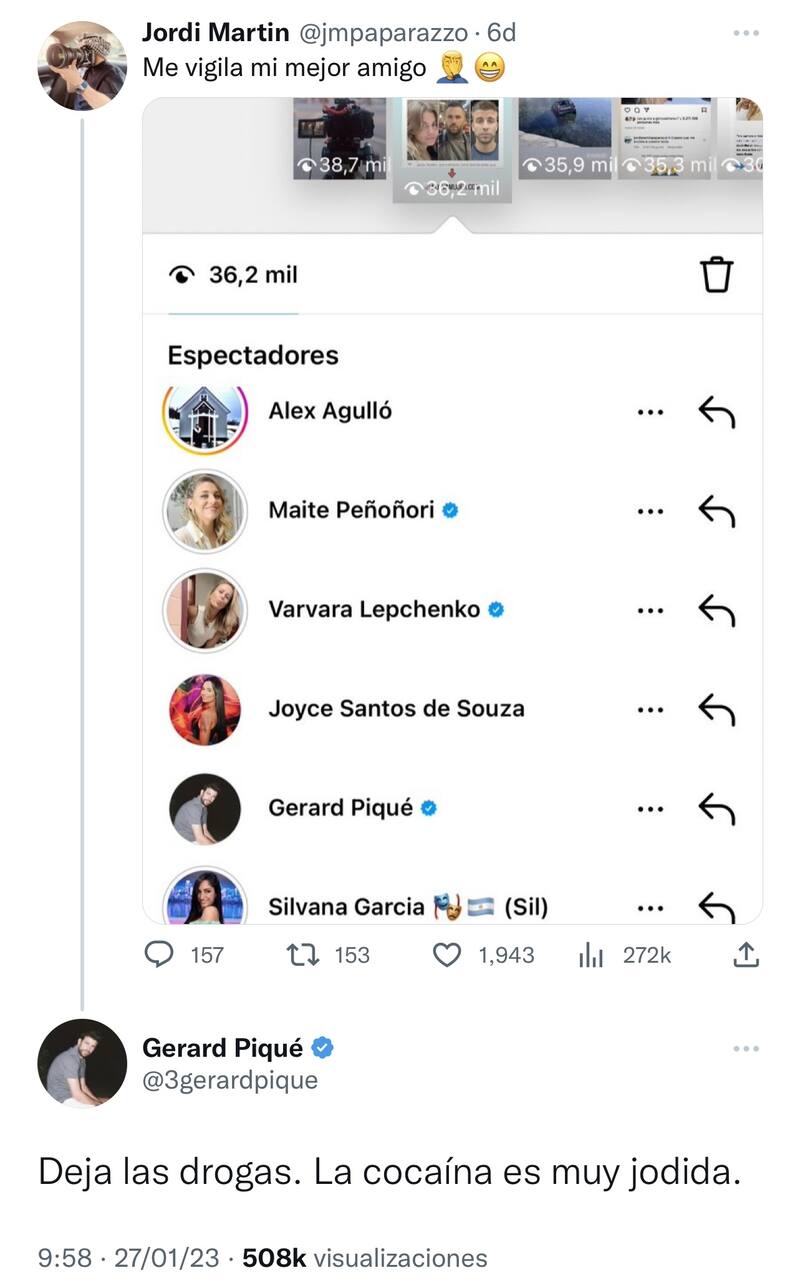Viewport: 800px width, 1283px height.
Task: Reply to Varvara Lepchenko with arrow
Action: (x=716, y=609)
